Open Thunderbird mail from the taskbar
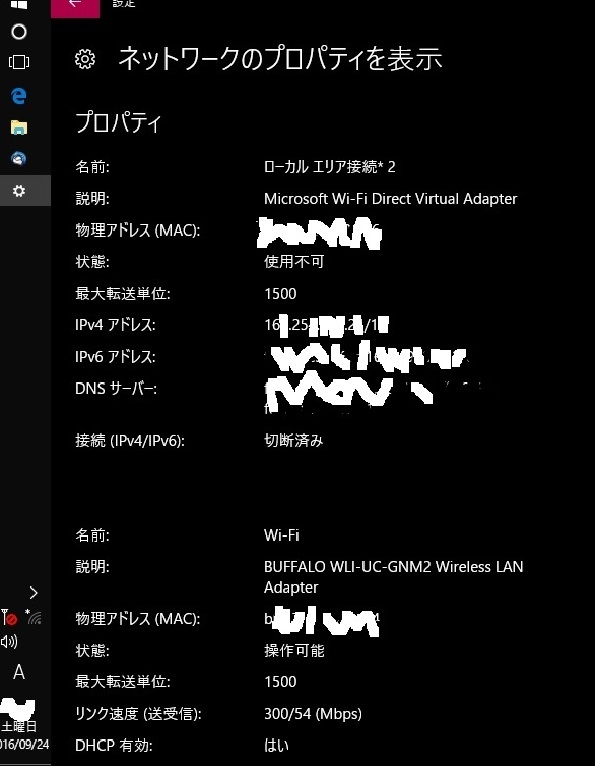595x766 pixels. 19,159
